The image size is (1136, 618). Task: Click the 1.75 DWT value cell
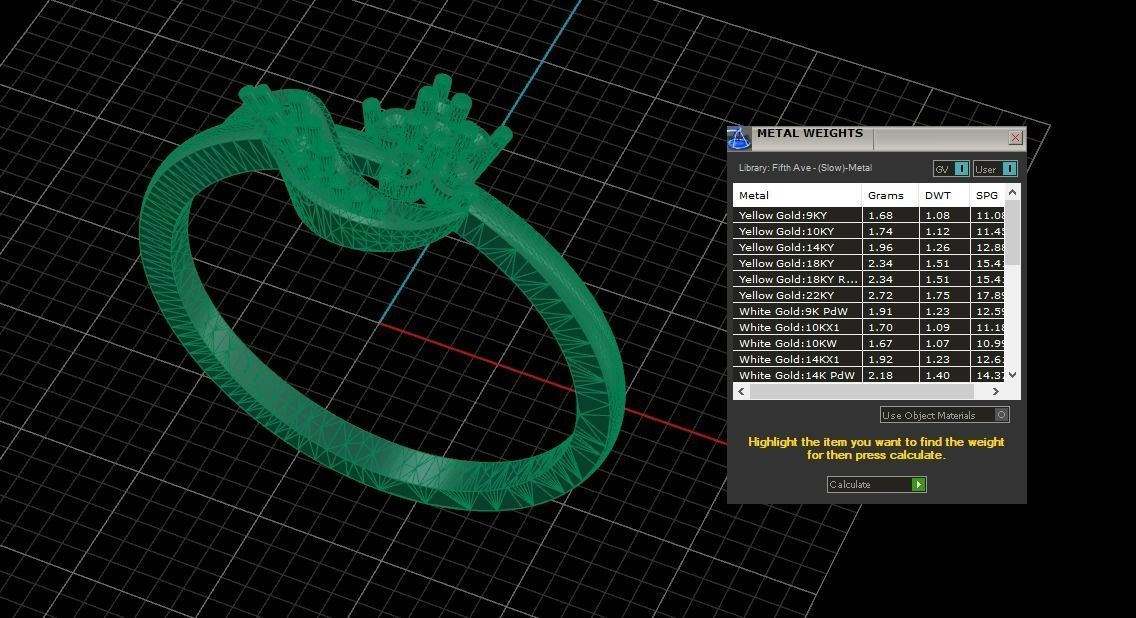[x=944, y=295]
